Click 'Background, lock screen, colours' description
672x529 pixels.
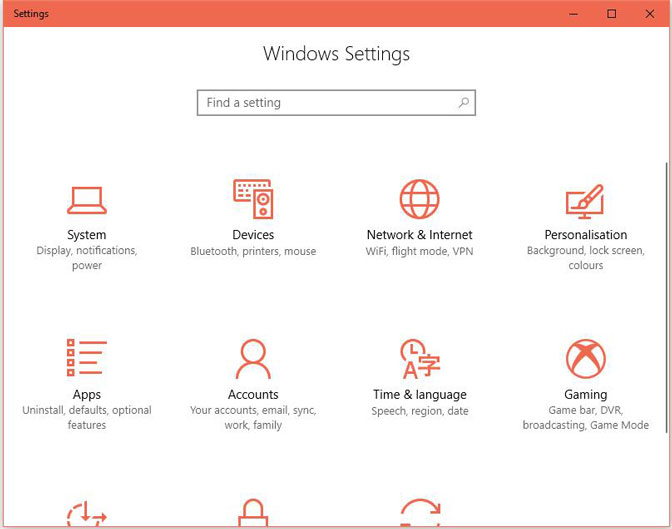(585, 258)
